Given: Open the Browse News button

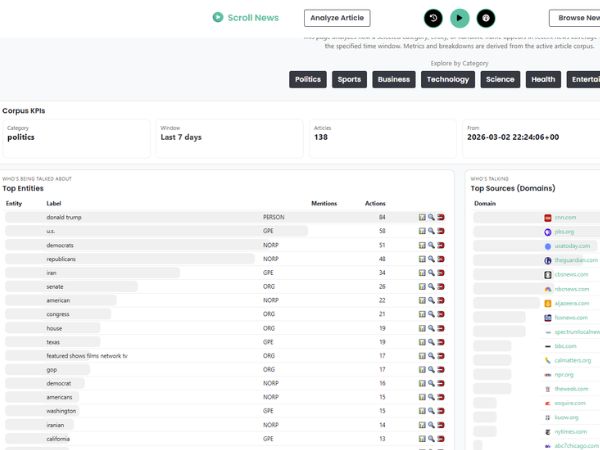Looking at the screenshot, I should point(575,18).
